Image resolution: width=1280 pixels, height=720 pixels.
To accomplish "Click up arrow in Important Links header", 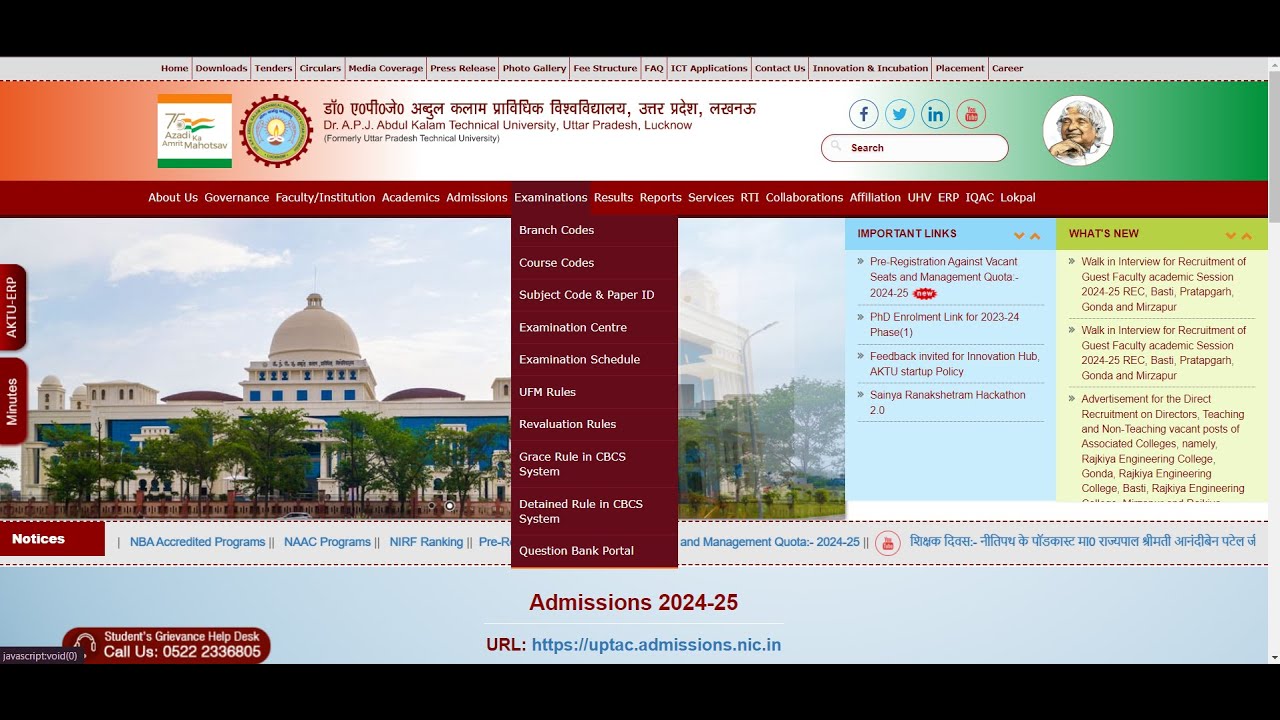I will [x=1035, y=236].
